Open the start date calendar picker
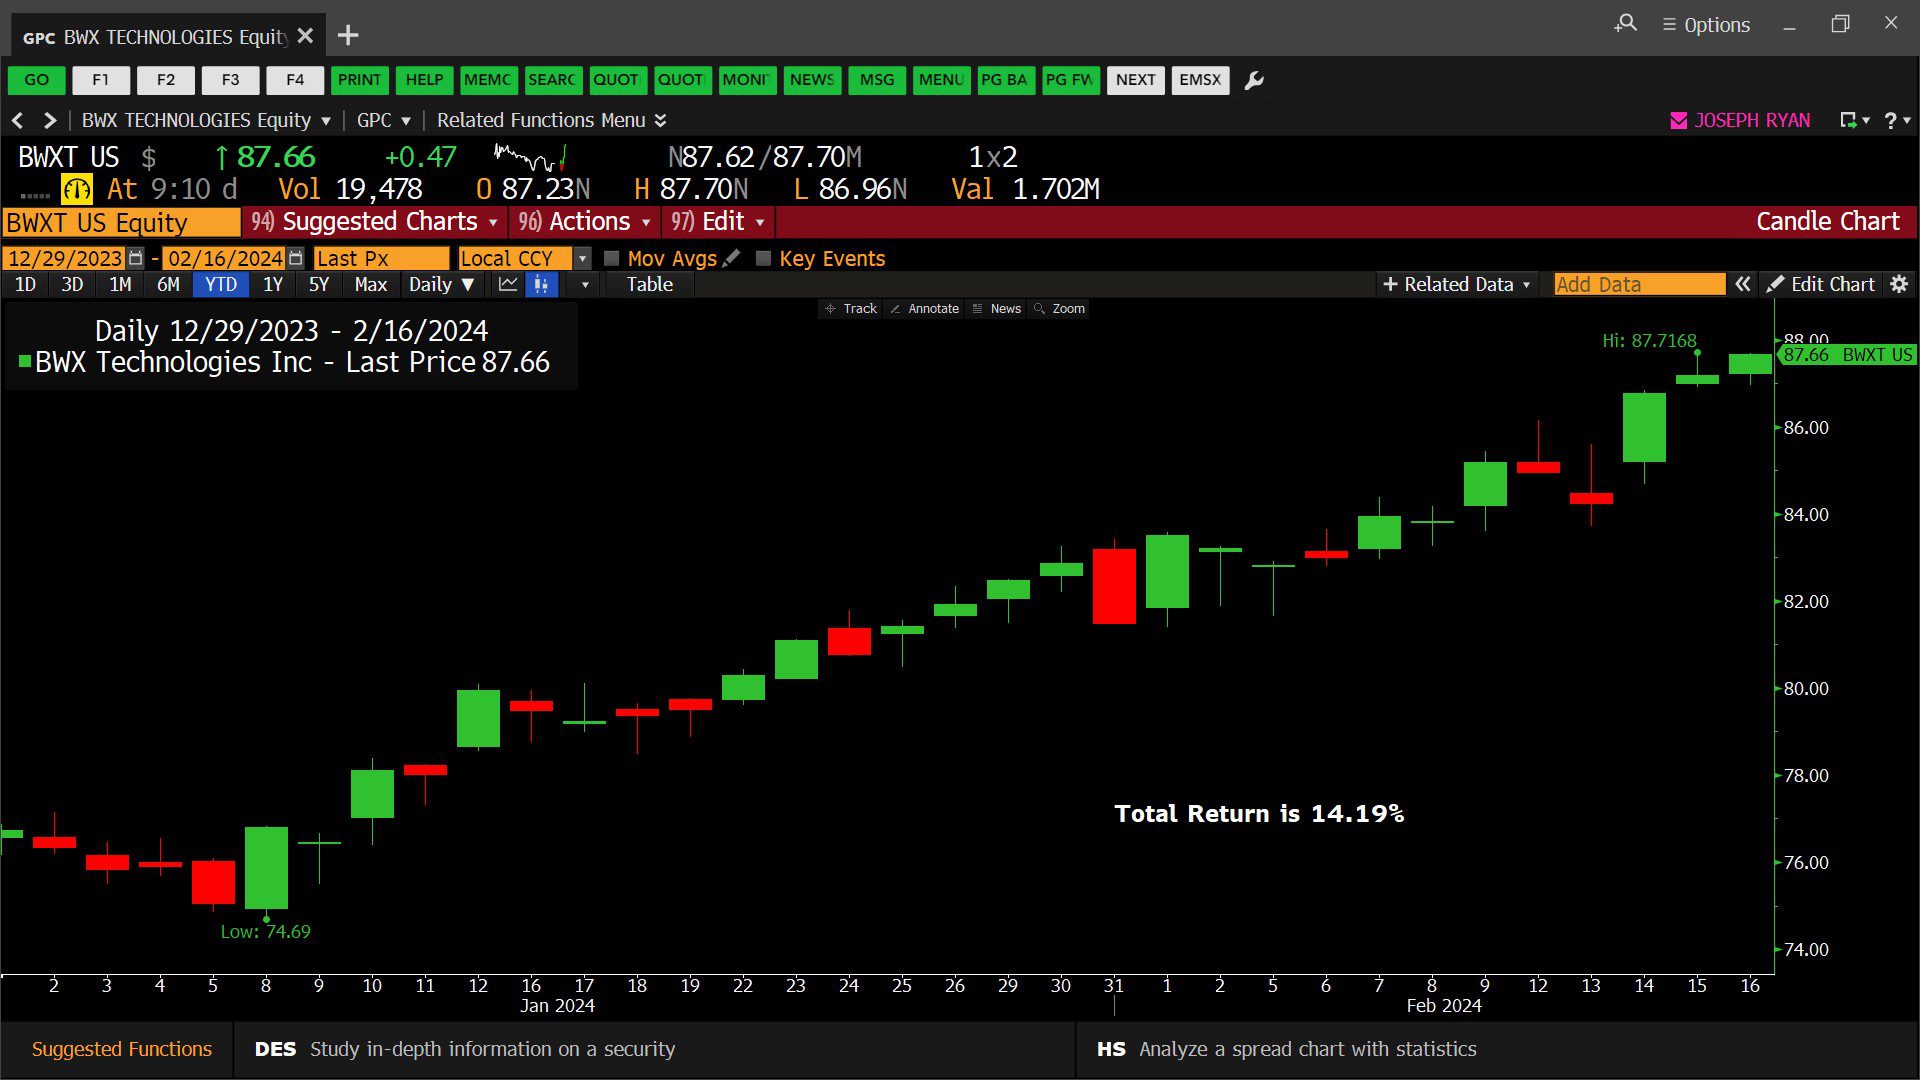This screenshot has height=1080, width=1920. (136, 258)
